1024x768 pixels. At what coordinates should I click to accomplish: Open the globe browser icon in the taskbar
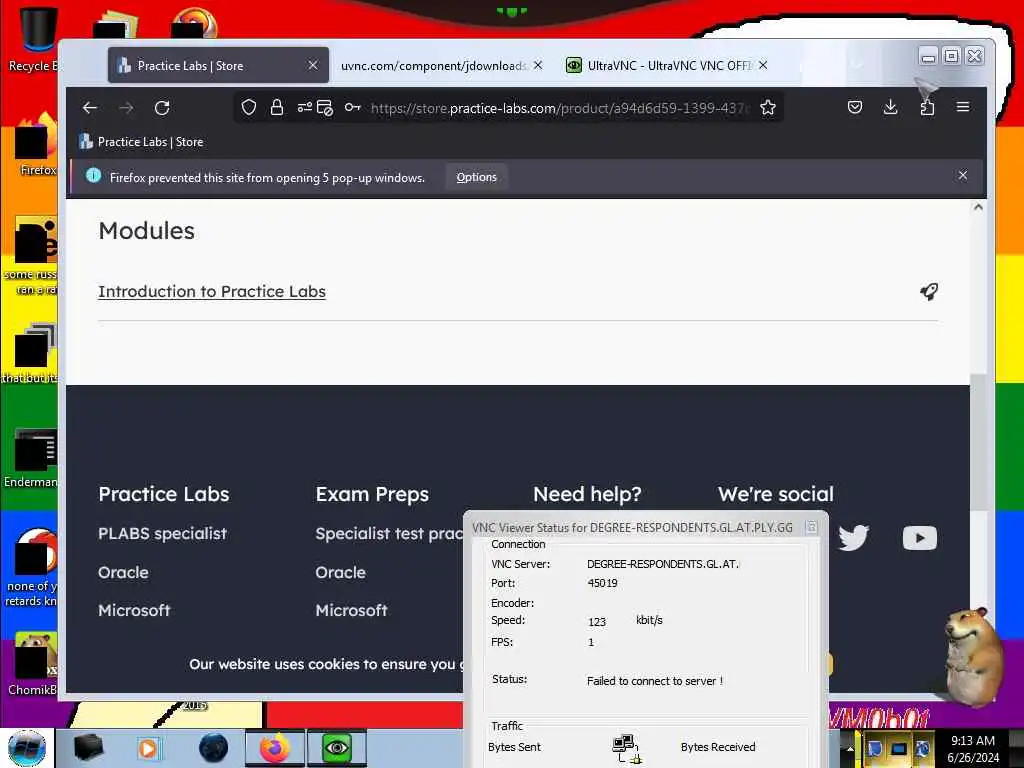214,748
